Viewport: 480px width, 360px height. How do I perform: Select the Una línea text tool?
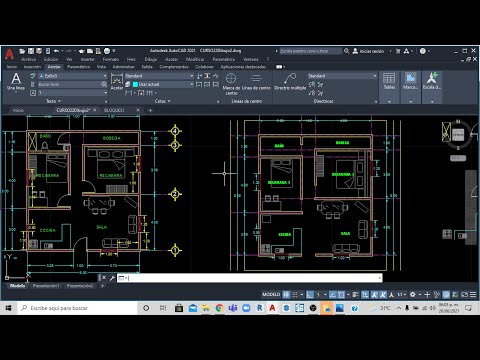16,82
